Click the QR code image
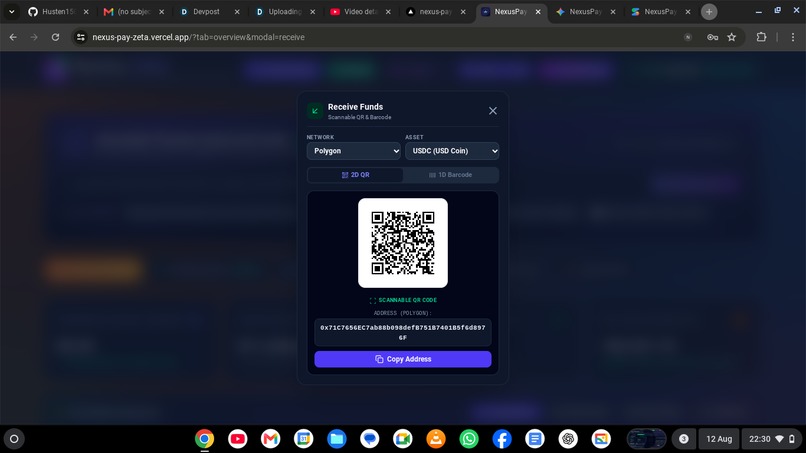This screenshot has height=453, width=806. pos(403,243)
